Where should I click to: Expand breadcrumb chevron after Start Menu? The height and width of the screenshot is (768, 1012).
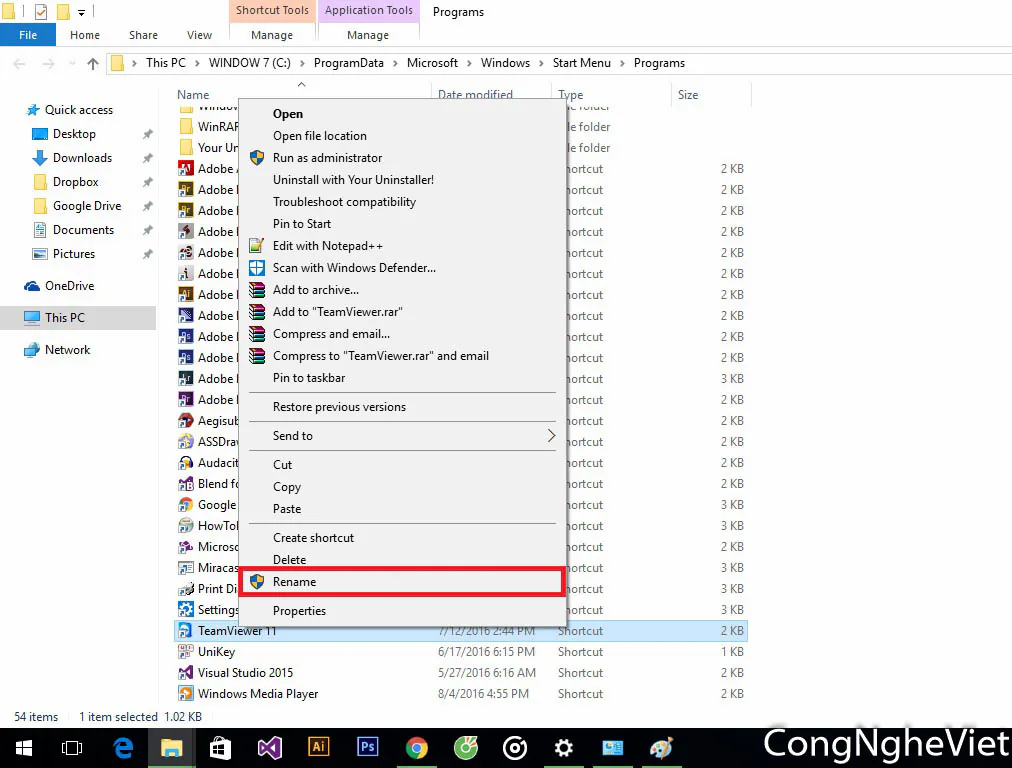tap(622, 63)
